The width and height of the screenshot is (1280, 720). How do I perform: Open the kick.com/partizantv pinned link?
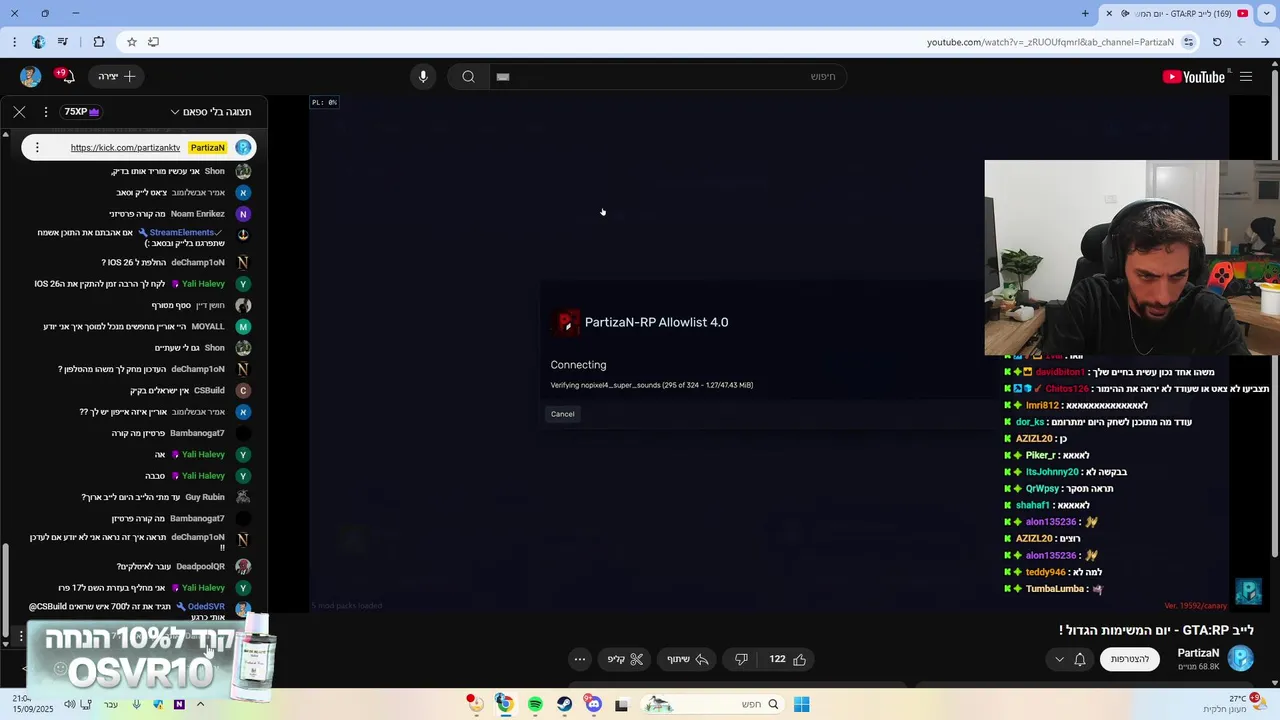[125, 148]
